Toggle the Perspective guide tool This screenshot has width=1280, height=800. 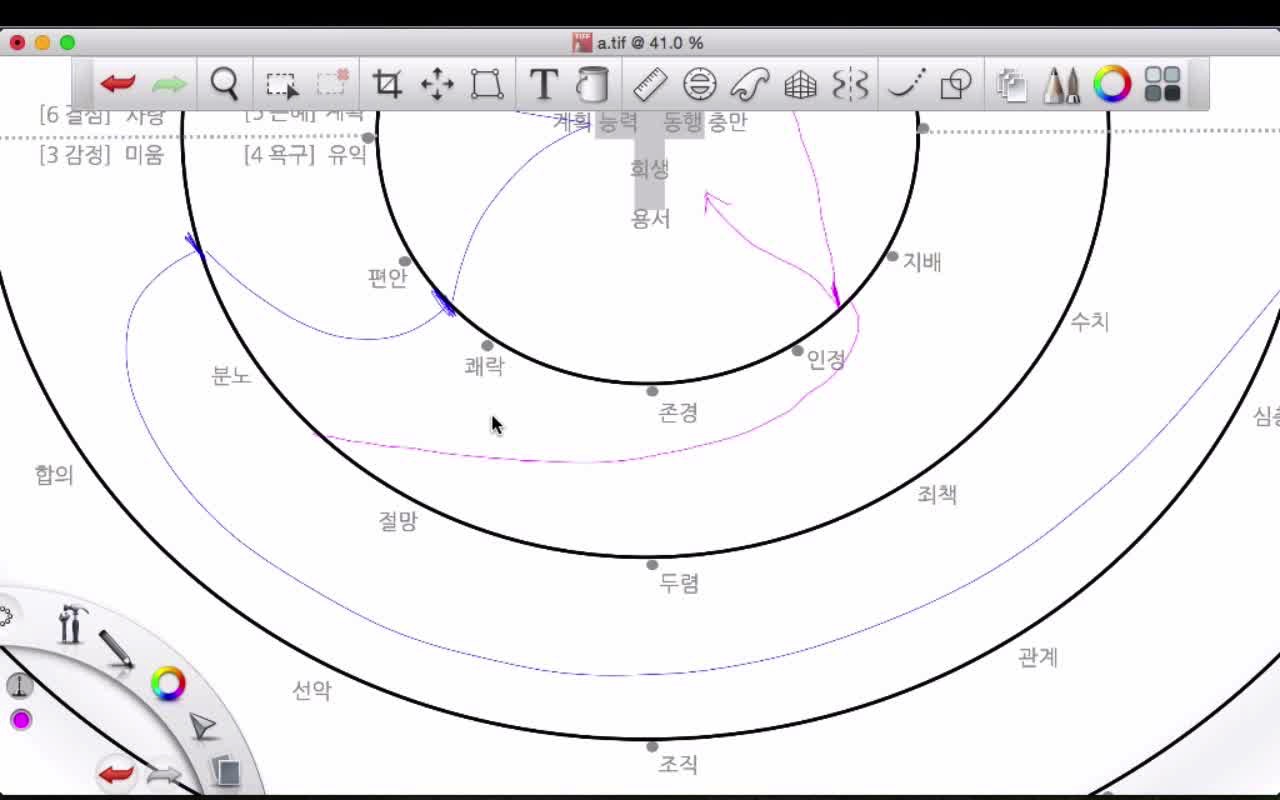coord(800,85)
